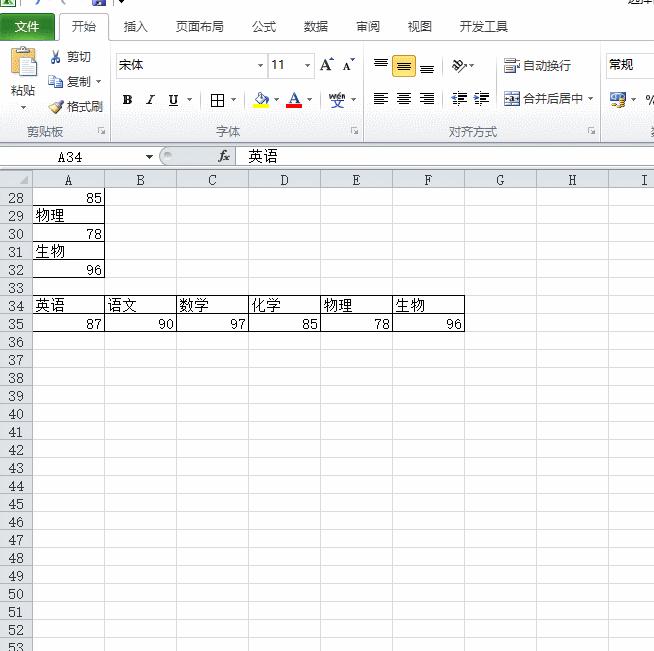Click the Paste clipboard icon
654x651 pixels.
click(23, 61)
